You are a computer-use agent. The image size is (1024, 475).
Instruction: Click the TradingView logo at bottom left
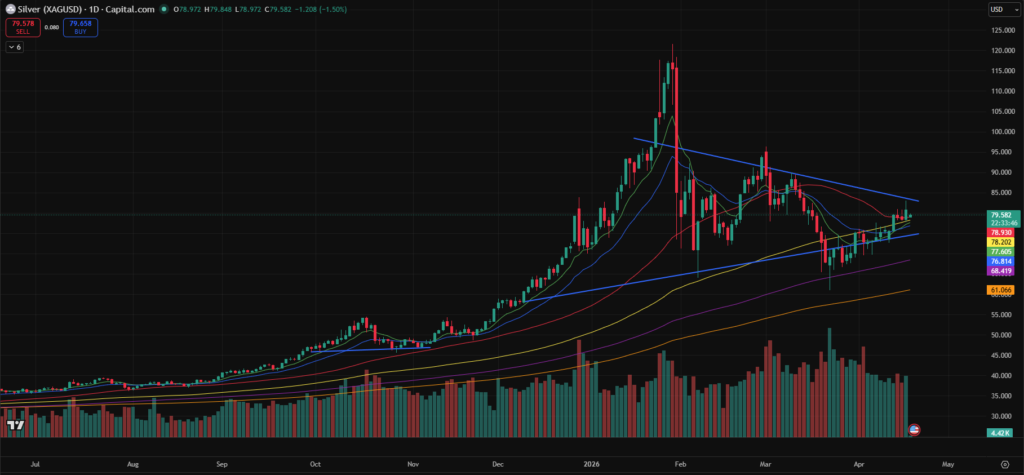[x=15, y=425]
